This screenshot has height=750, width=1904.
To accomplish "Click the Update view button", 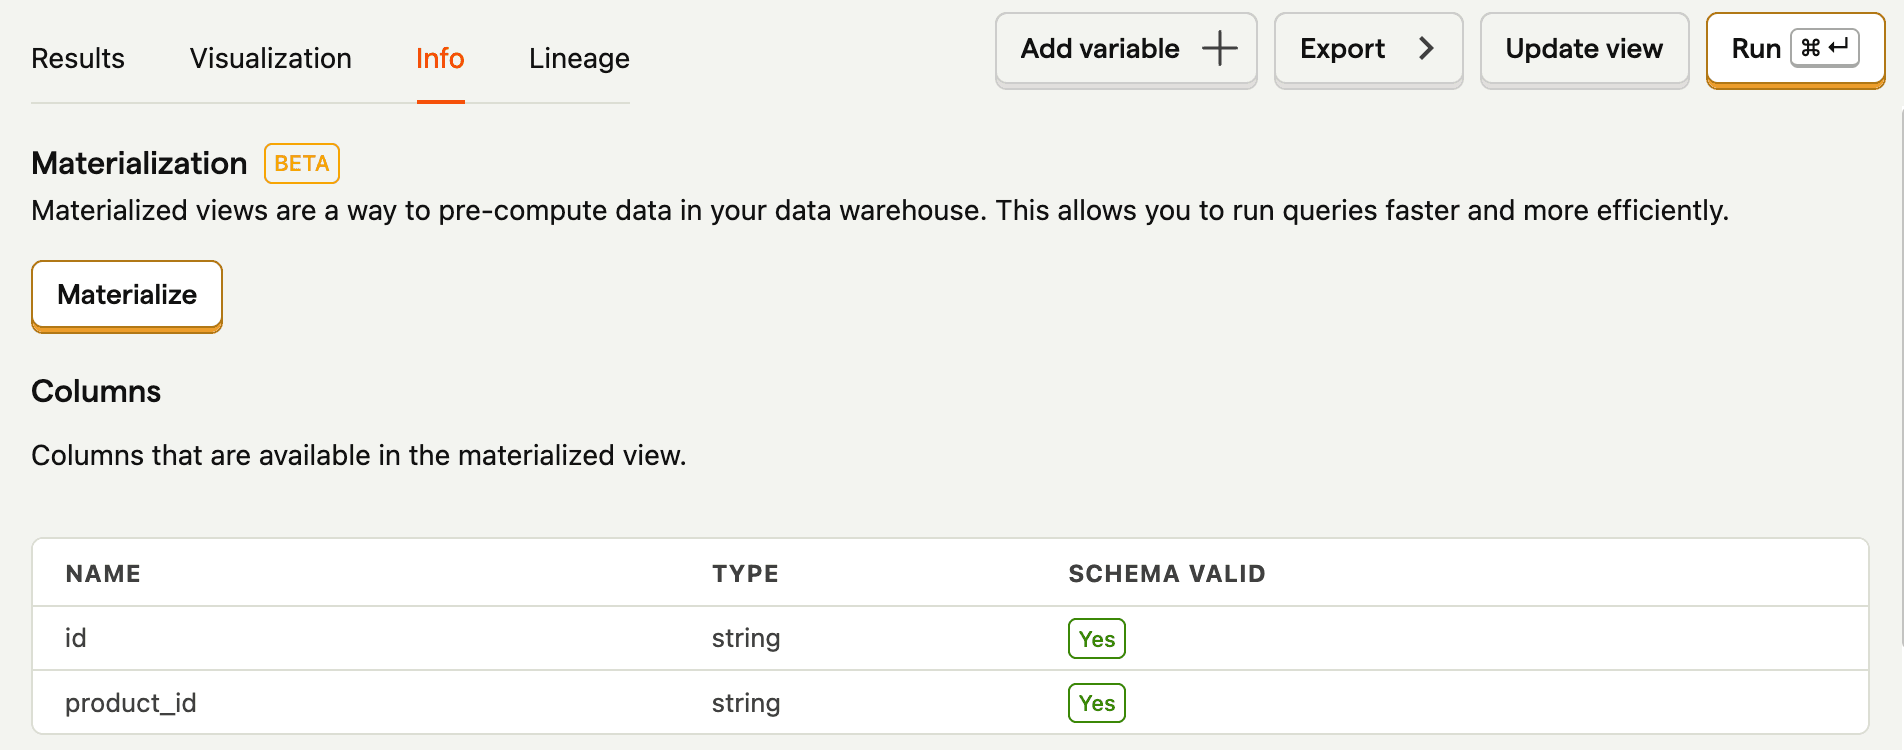I will (x=1584, y=48).
